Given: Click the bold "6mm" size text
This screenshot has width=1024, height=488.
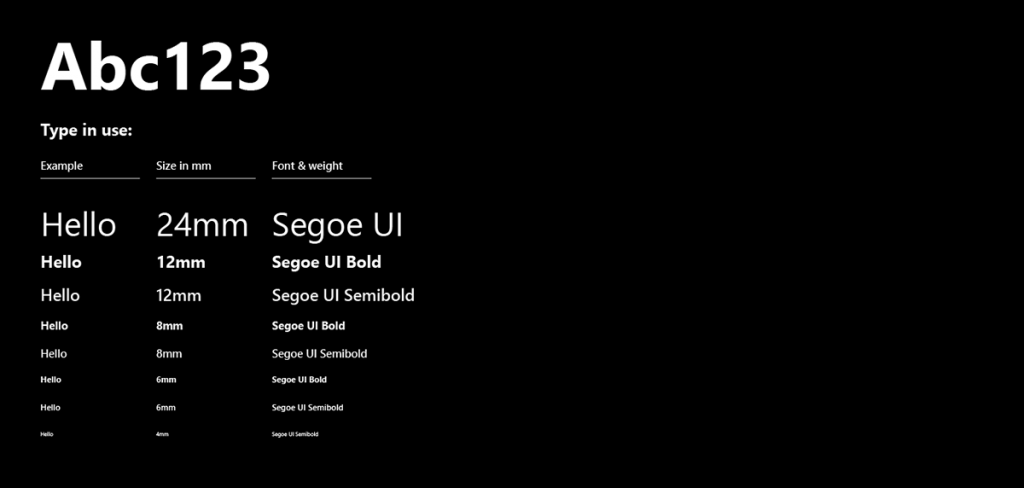Looking at the screenshot, I should [x=166, y=380].
